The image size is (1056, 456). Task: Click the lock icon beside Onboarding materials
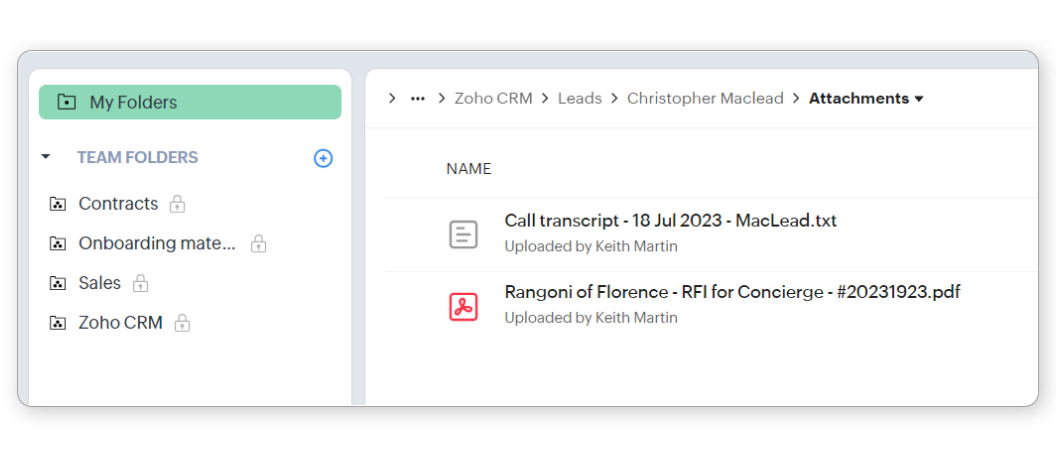tap(258, 243)
